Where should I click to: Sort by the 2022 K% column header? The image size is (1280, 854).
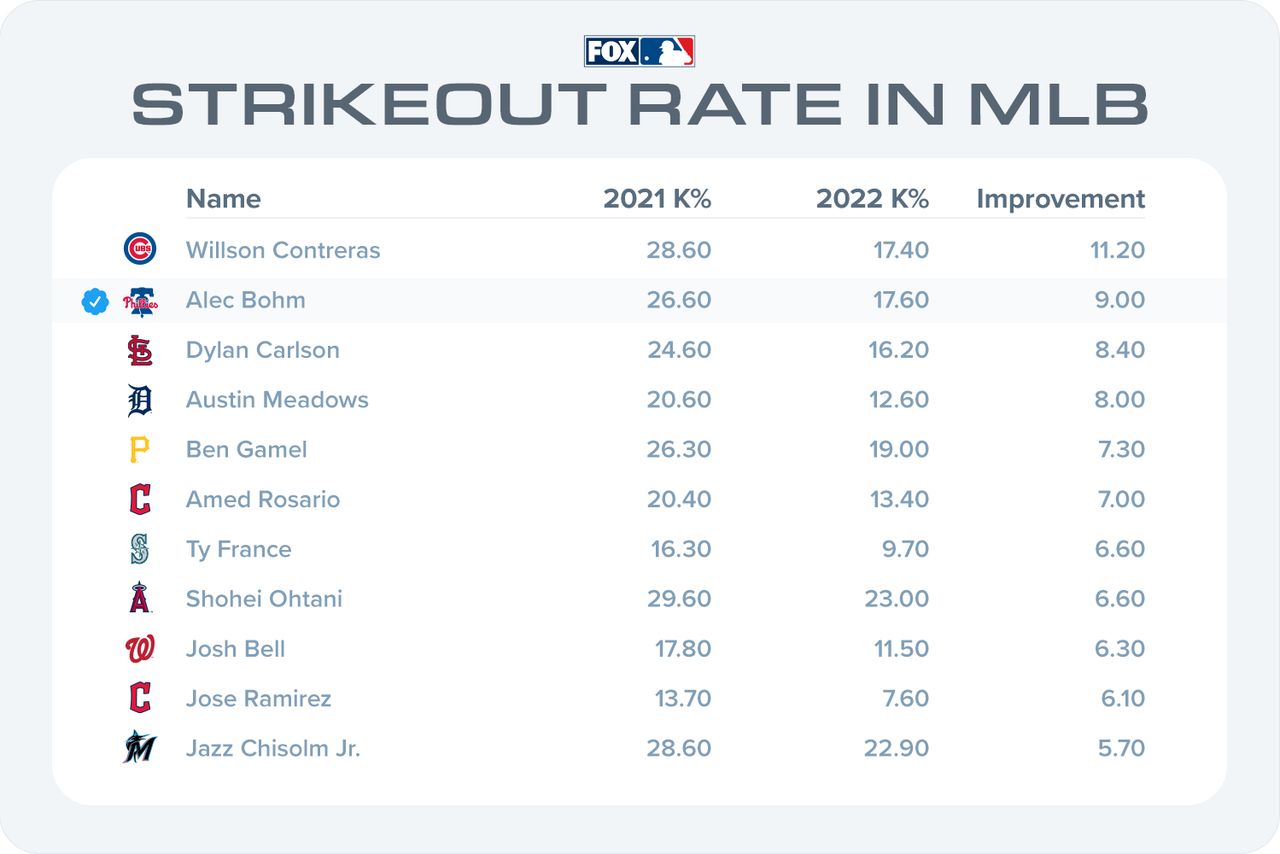pyautogui.click(x=872, y=199)
